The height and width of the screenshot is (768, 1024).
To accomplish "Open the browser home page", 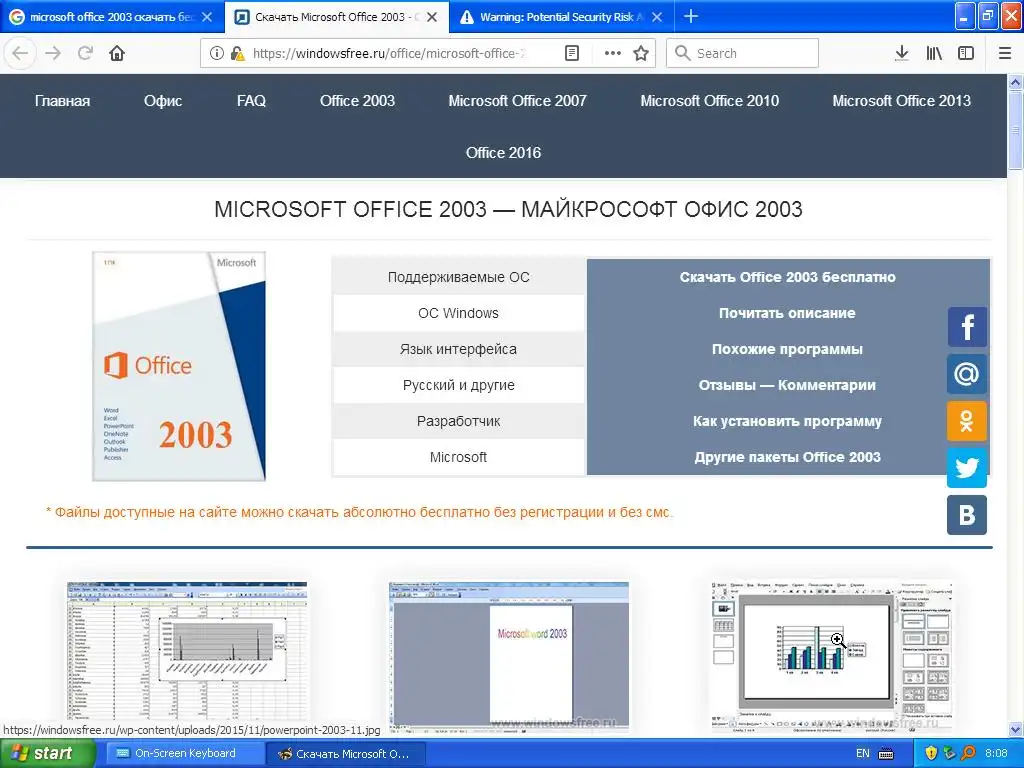I will (x=117, y=53).
